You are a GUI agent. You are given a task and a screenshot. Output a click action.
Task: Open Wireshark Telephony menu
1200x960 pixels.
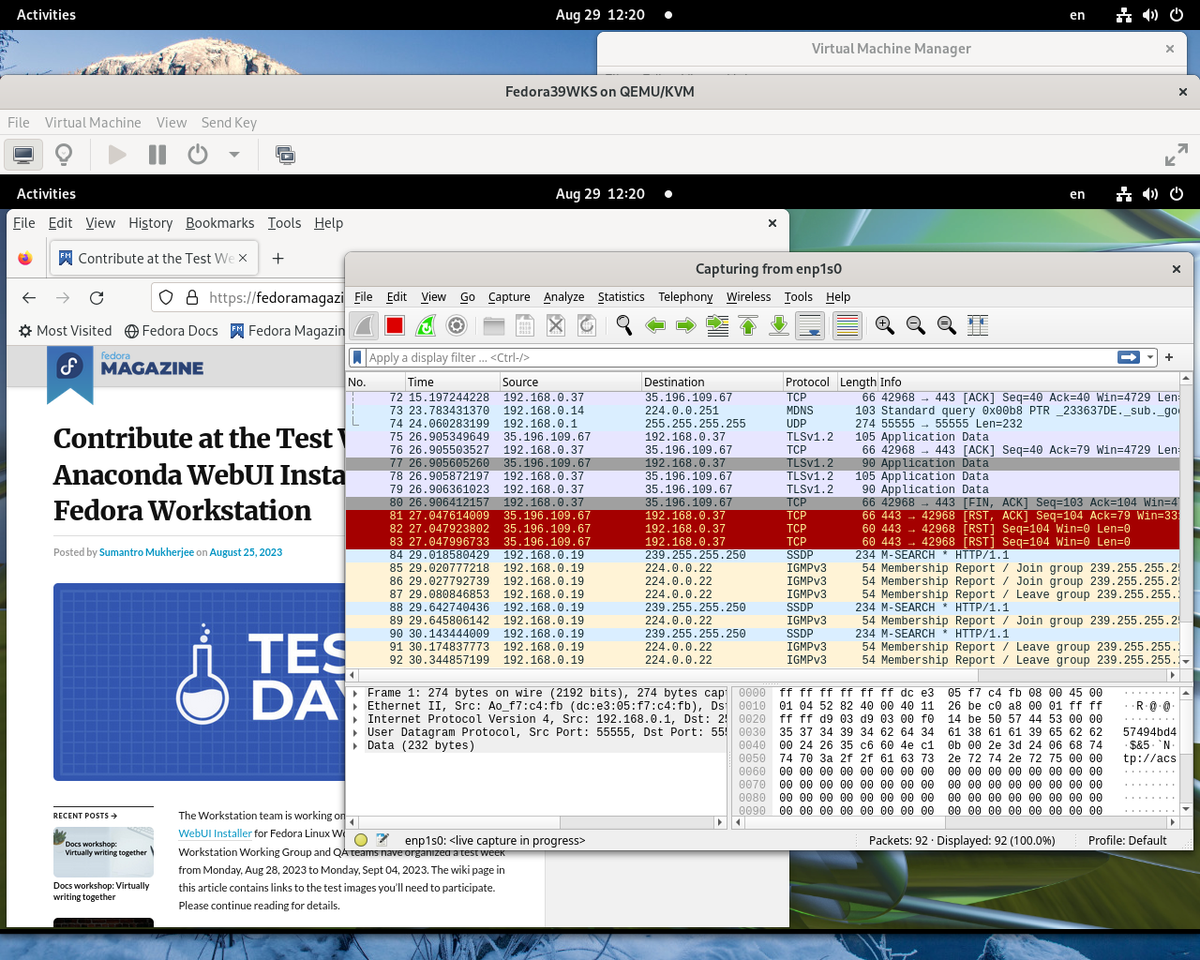pos(685,297)
